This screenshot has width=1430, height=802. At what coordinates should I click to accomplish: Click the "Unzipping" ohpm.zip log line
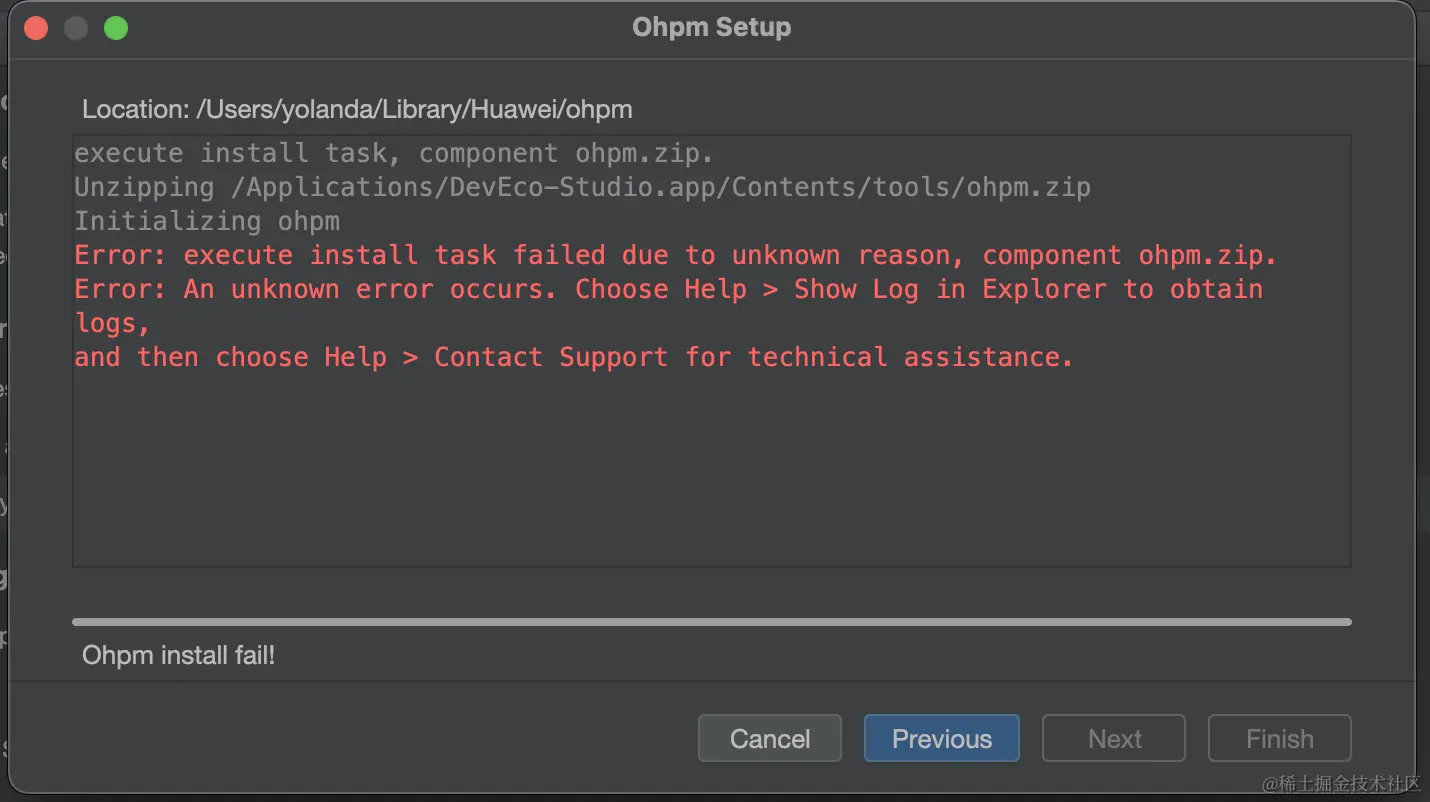click(x=582, y=187)
